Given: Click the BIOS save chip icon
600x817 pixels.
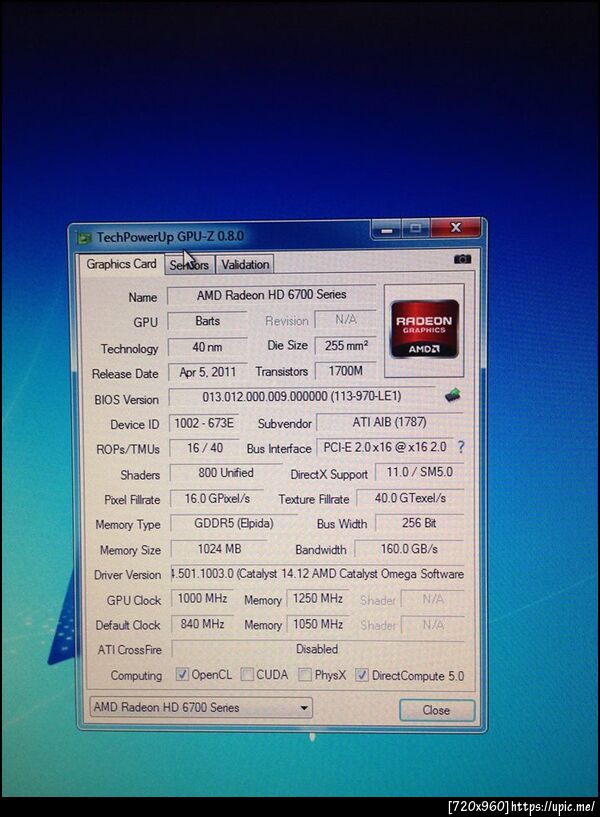Looking at the screenshot, I should click(x=453, y=395).
